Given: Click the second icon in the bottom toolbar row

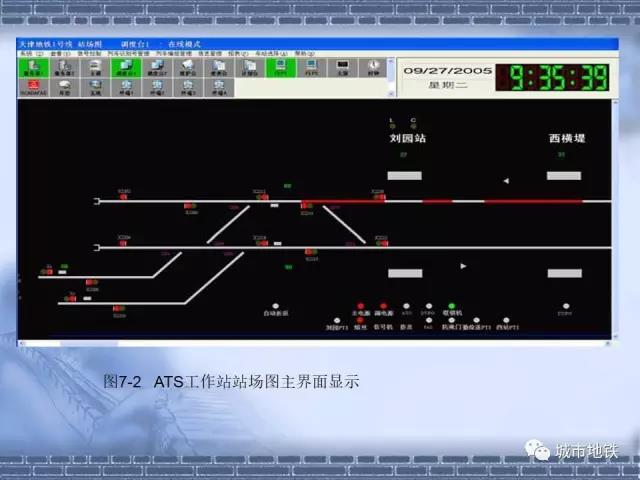Looking at the screenshot, I should pos(64,87).
